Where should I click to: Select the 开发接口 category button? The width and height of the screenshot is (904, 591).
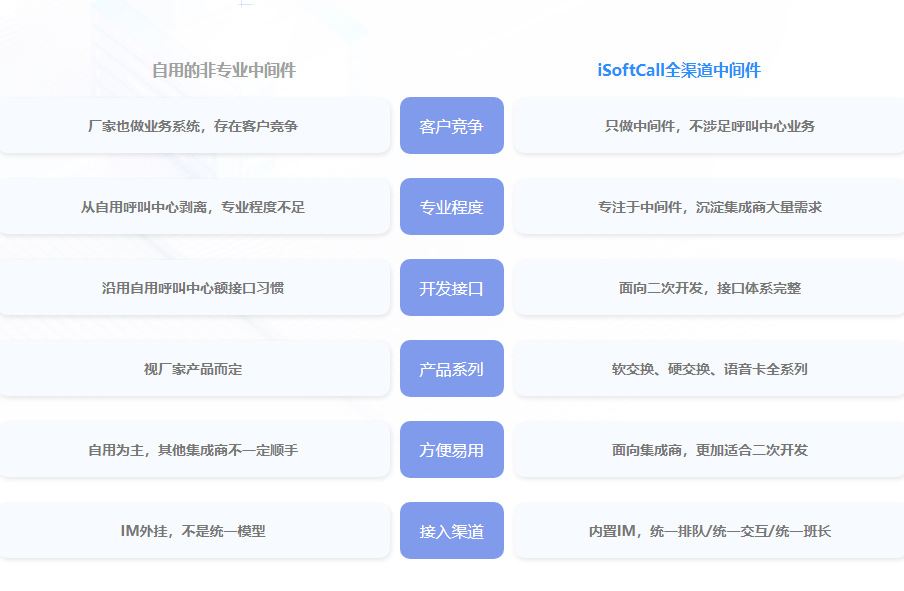(x=451, y=288)
